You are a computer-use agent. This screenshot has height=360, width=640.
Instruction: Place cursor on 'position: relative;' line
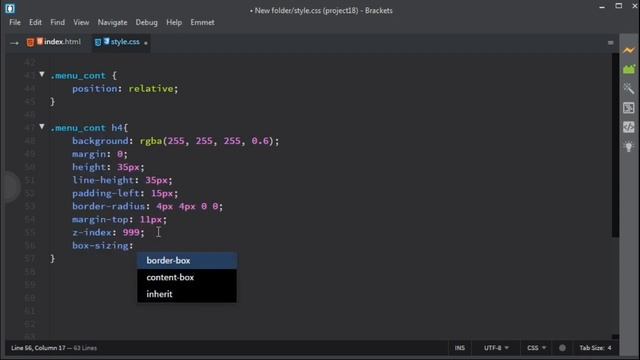click(125, 89)
